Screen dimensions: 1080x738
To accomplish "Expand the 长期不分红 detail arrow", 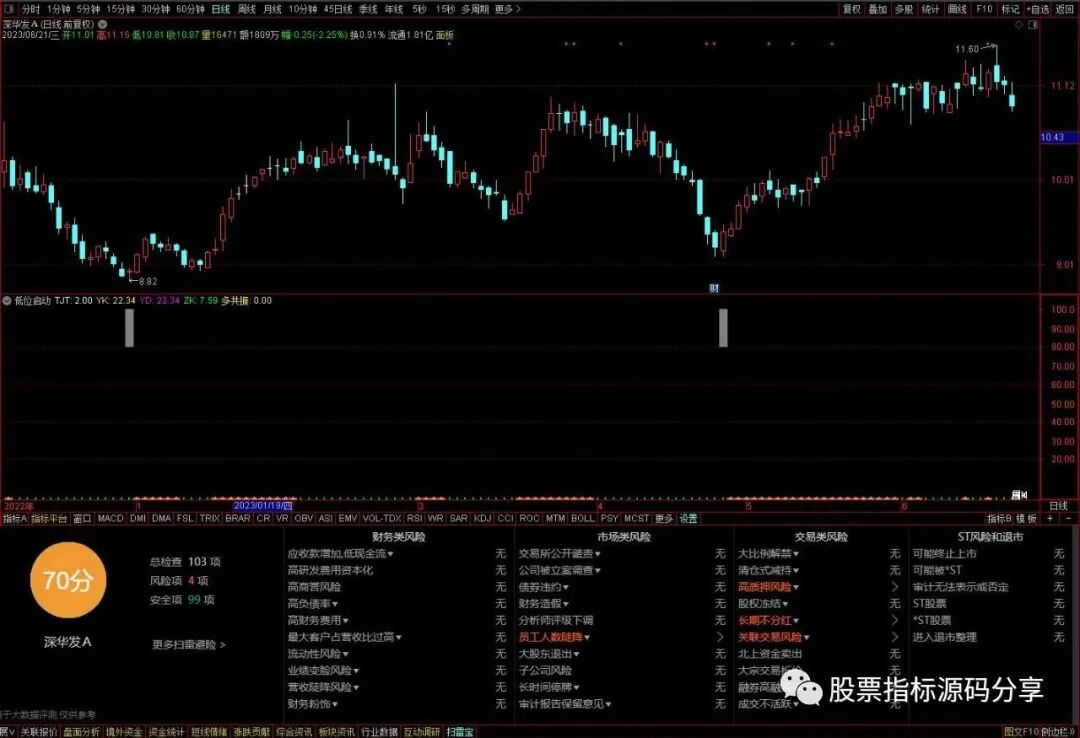I will (895, 620).
